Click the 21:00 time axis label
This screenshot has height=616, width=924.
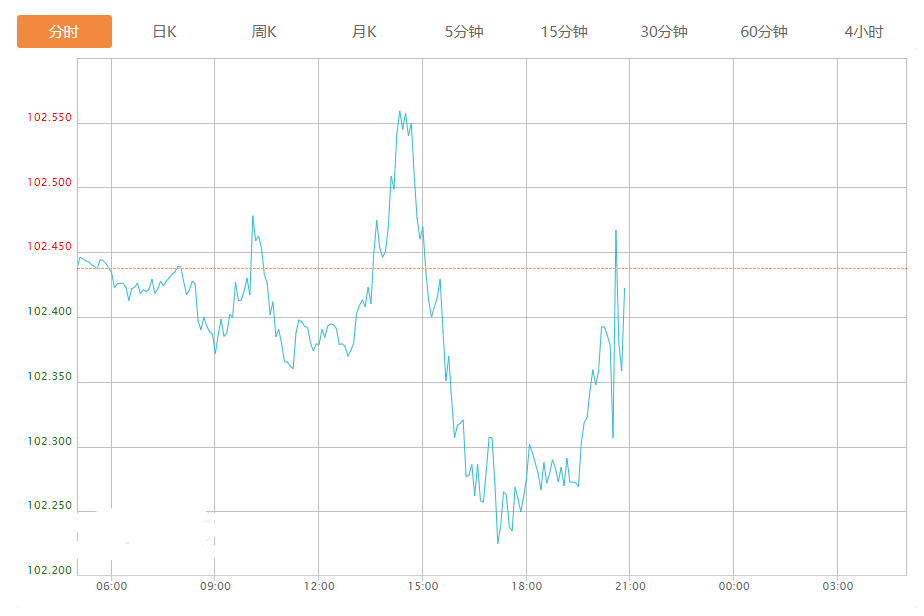(x=629, y=586)
